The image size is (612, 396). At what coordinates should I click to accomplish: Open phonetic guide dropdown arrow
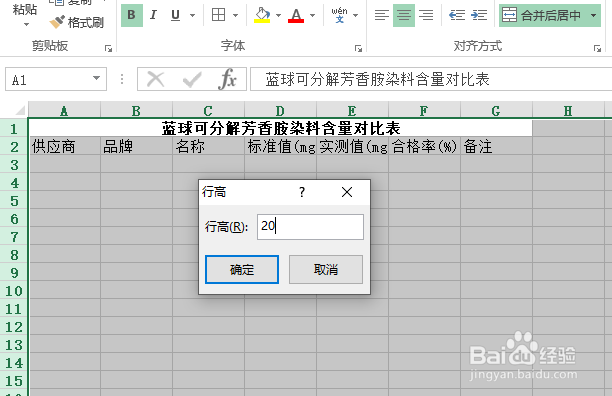(356, 16)
